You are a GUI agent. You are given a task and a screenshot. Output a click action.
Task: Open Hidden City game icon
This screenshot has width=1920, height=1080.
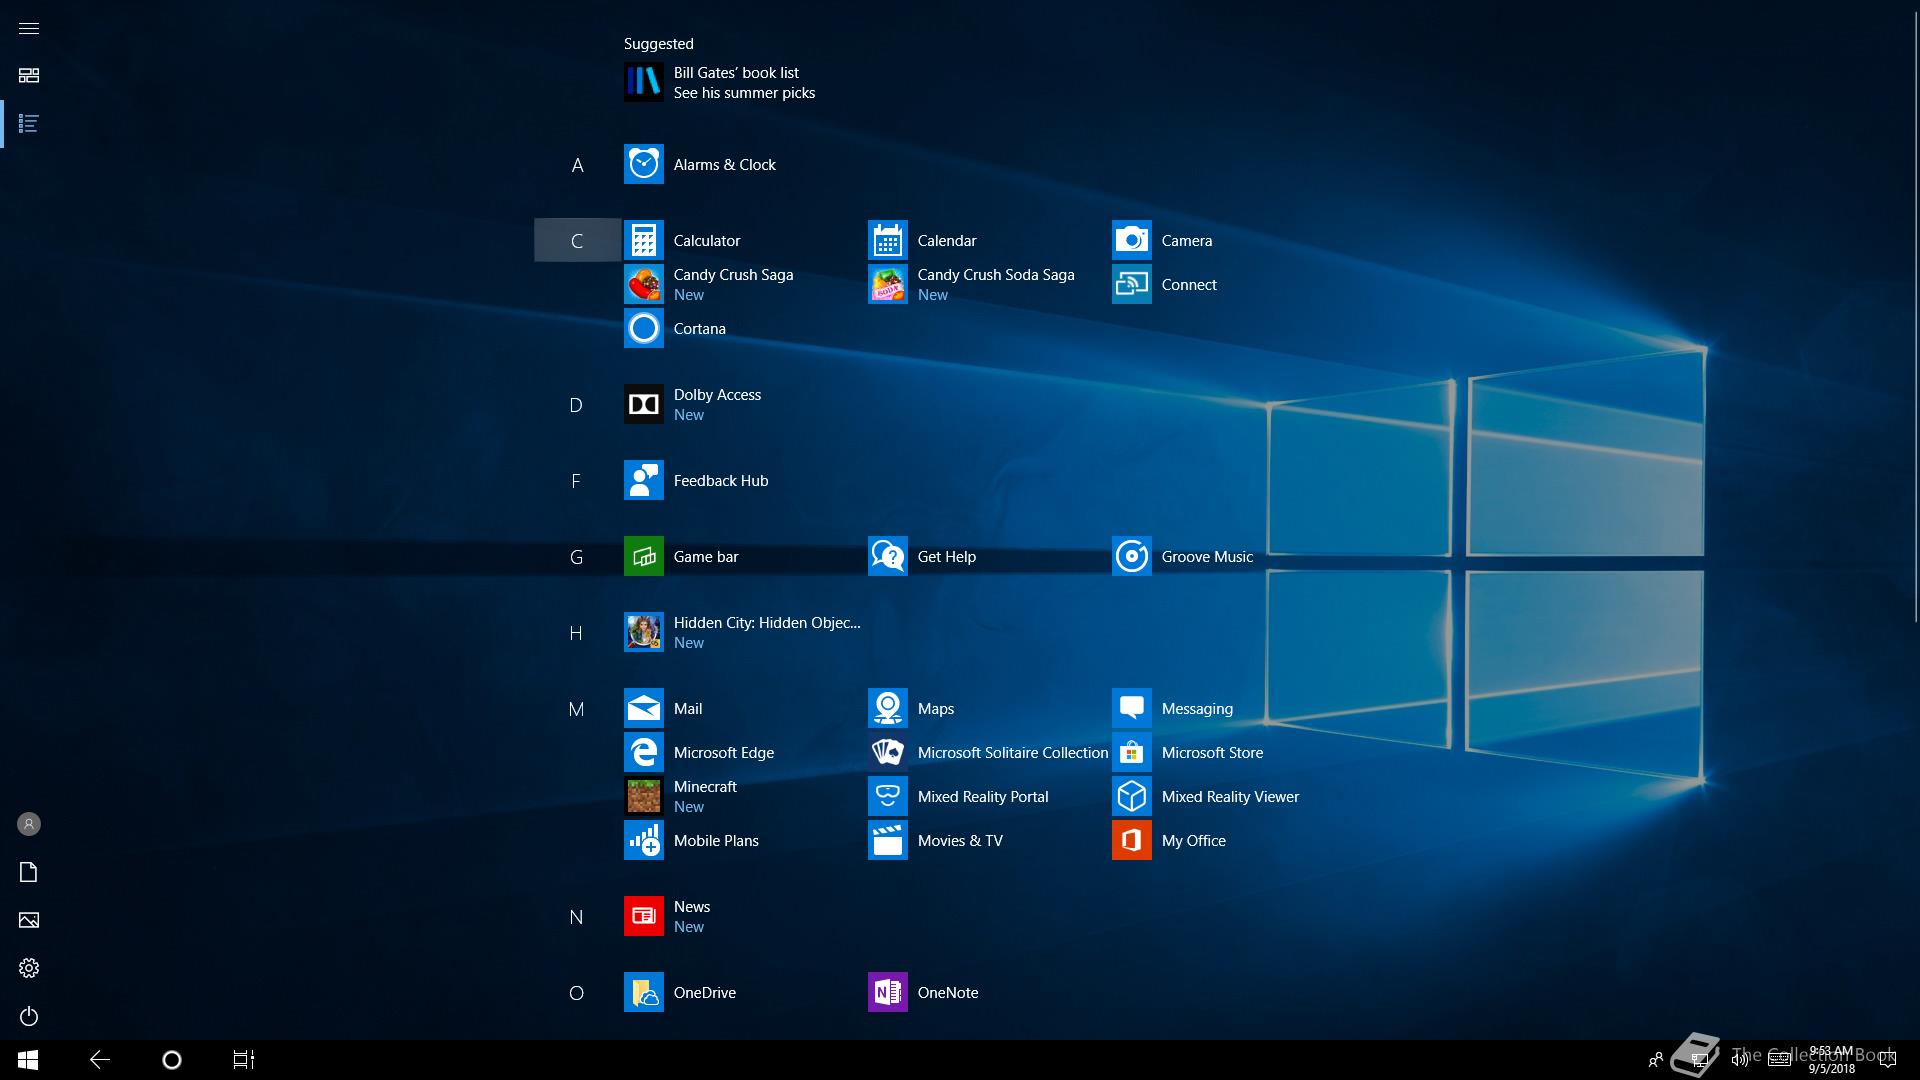(643, 632)
